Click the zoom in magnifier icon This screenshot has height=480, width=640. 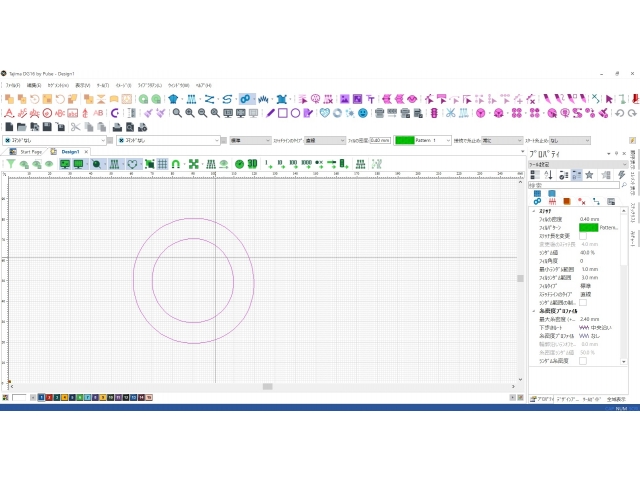190,113
